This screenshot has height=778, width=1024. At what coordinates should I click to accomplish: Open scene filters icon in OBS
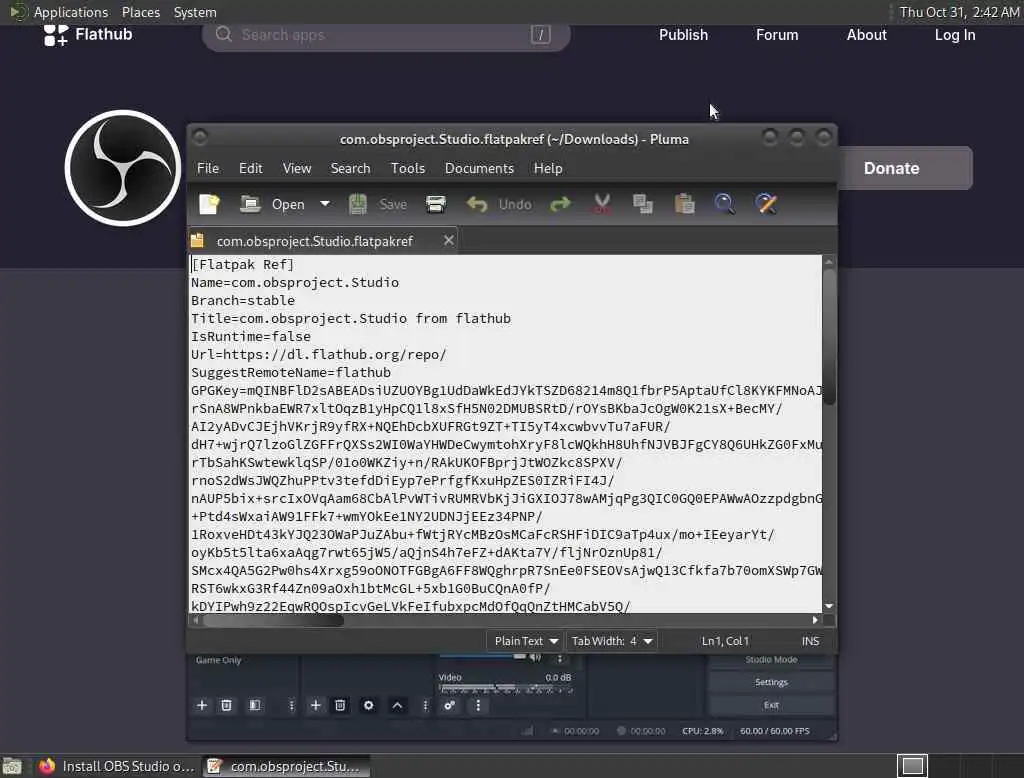(255, 705)
